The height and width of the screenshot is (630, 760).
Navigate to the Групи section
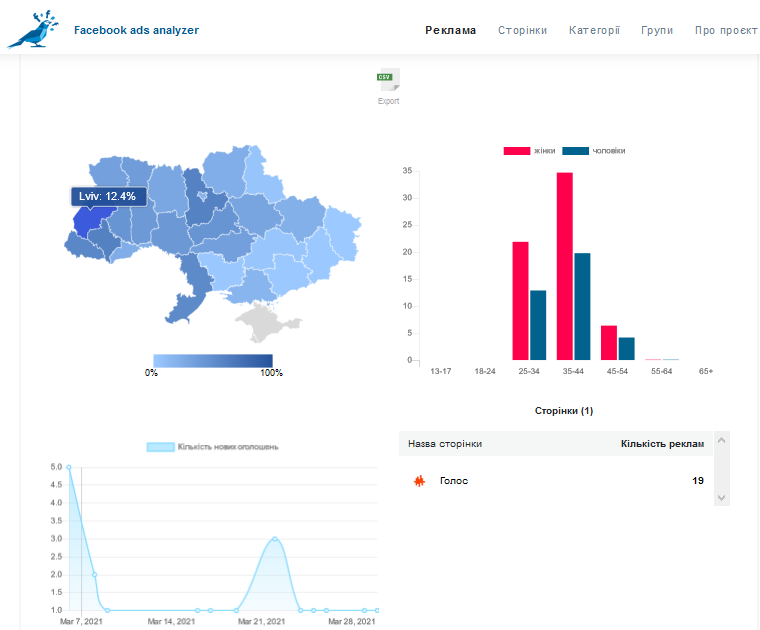point(657,30)
